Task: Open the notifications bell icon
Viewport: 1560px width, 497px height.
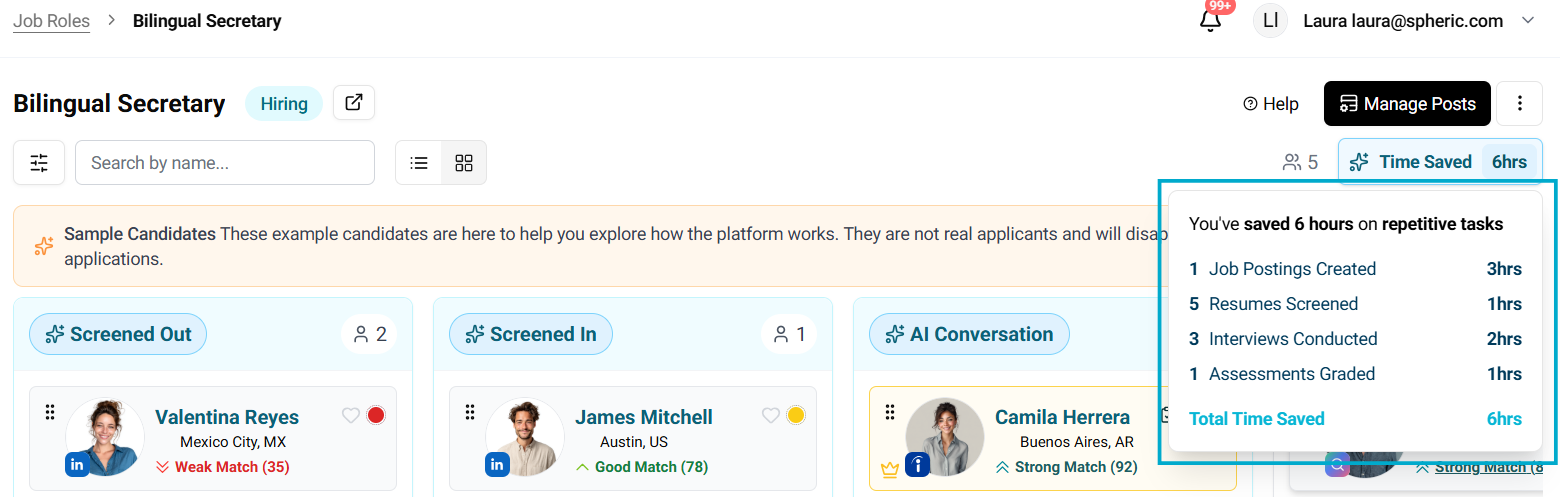Action: tap(1211, 21)
